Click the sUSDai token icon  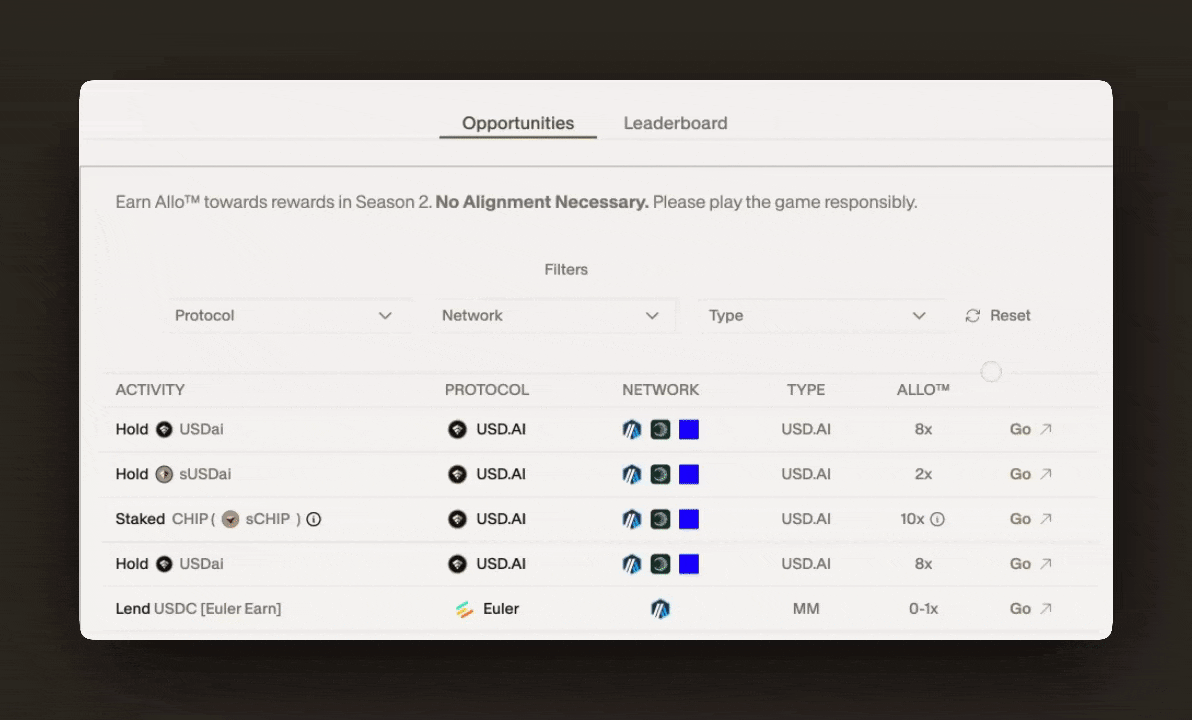click(x=164, y=474)
